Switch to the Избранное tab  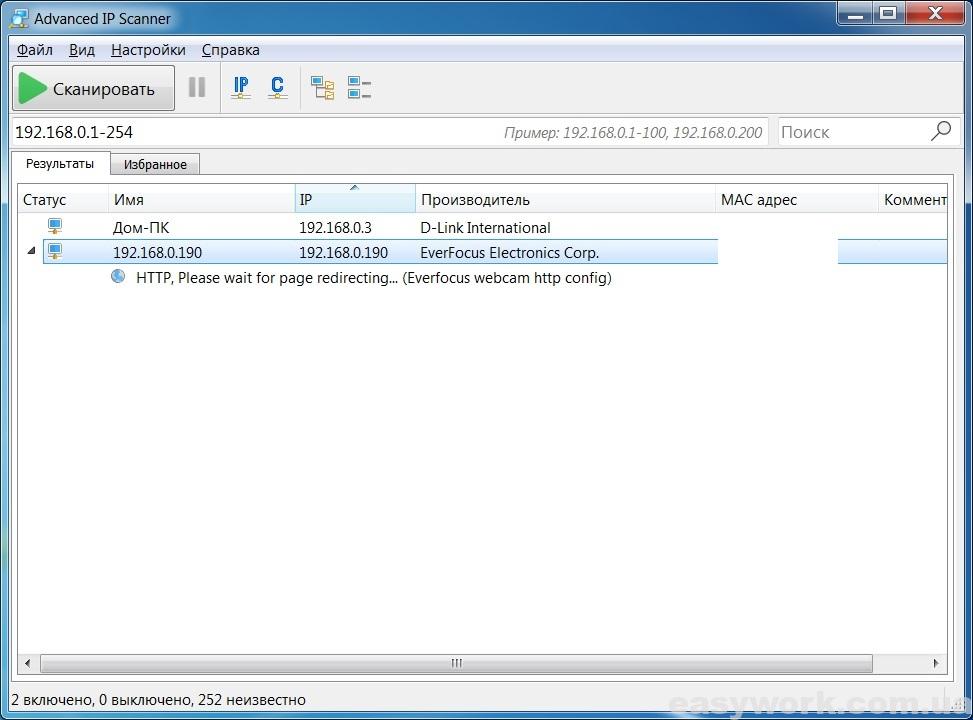155,164
